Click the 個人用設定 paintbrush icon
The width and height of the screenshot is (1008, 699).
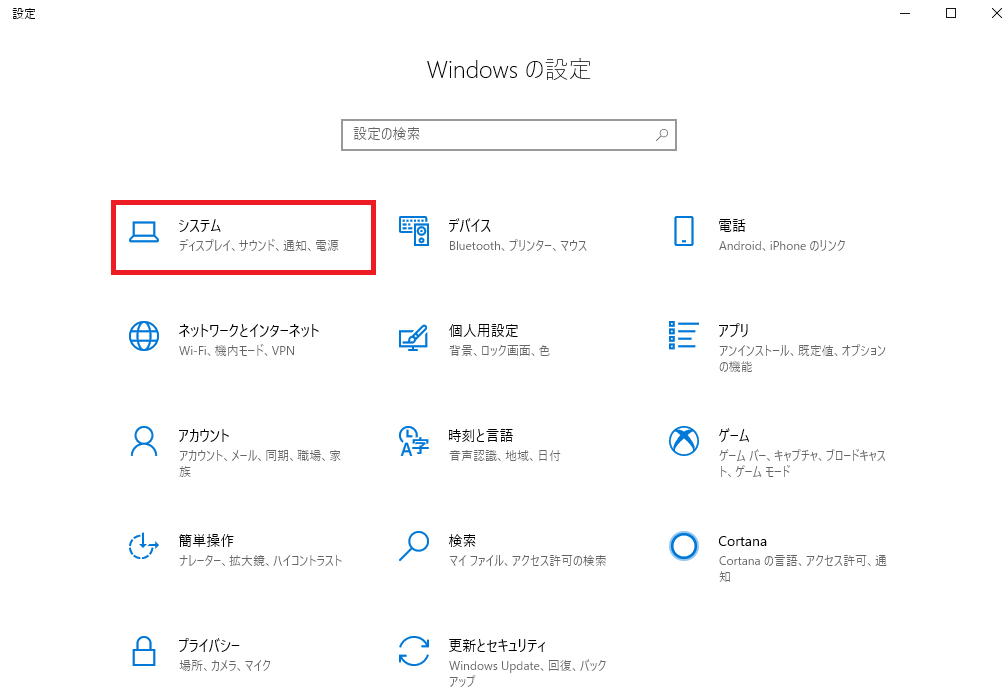(x=413, y=338)
